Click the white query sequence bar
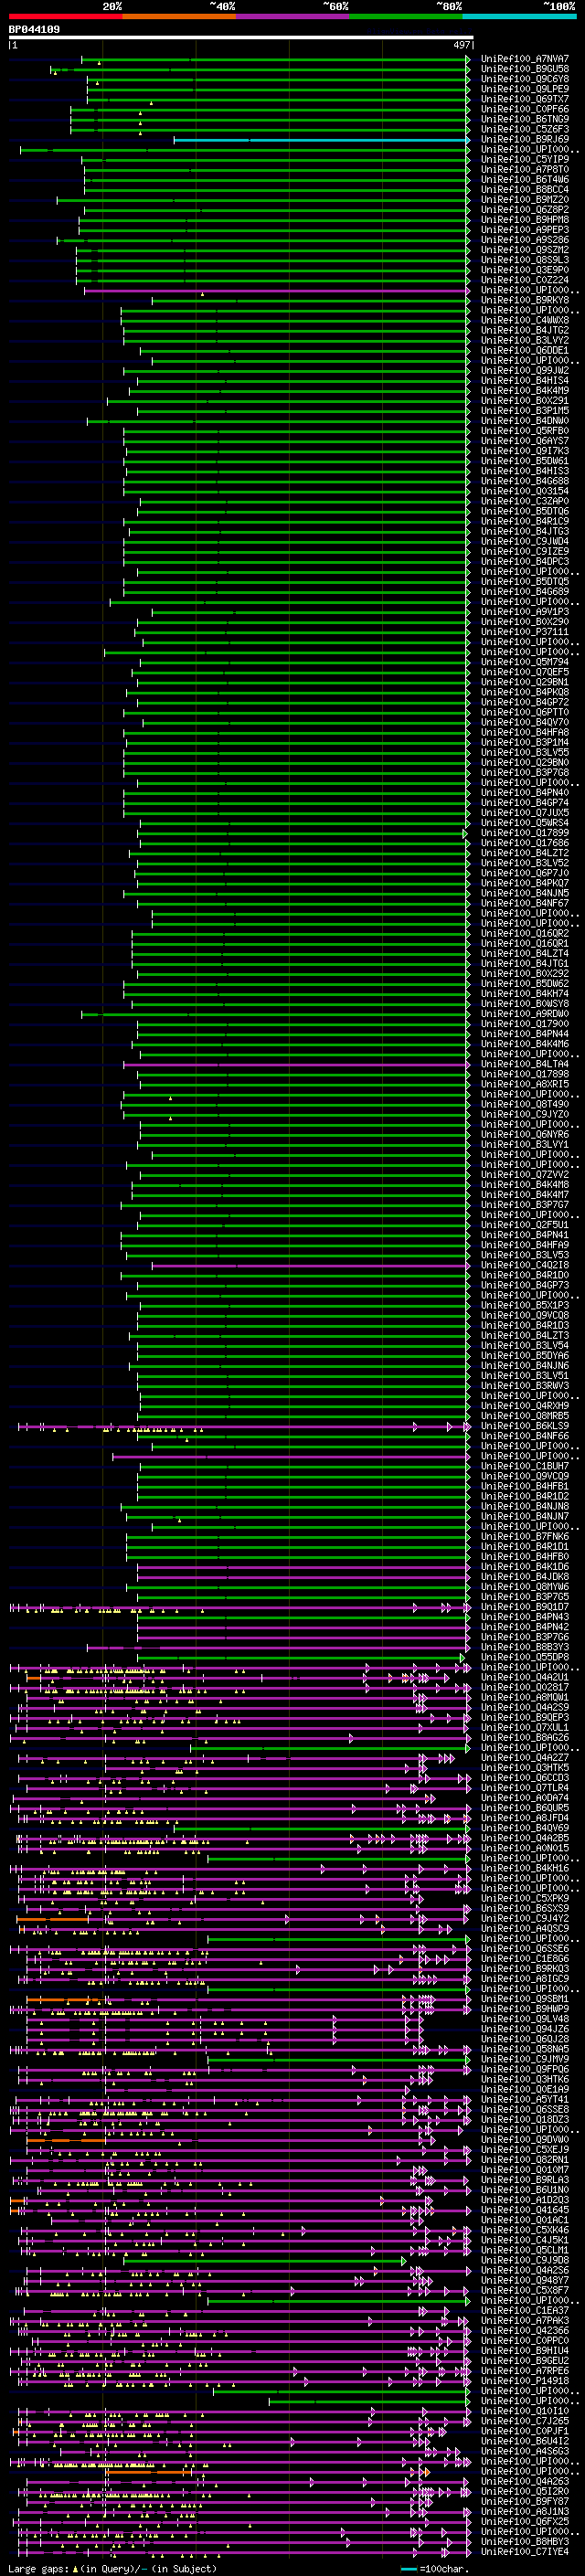 [x=241, y=38]
